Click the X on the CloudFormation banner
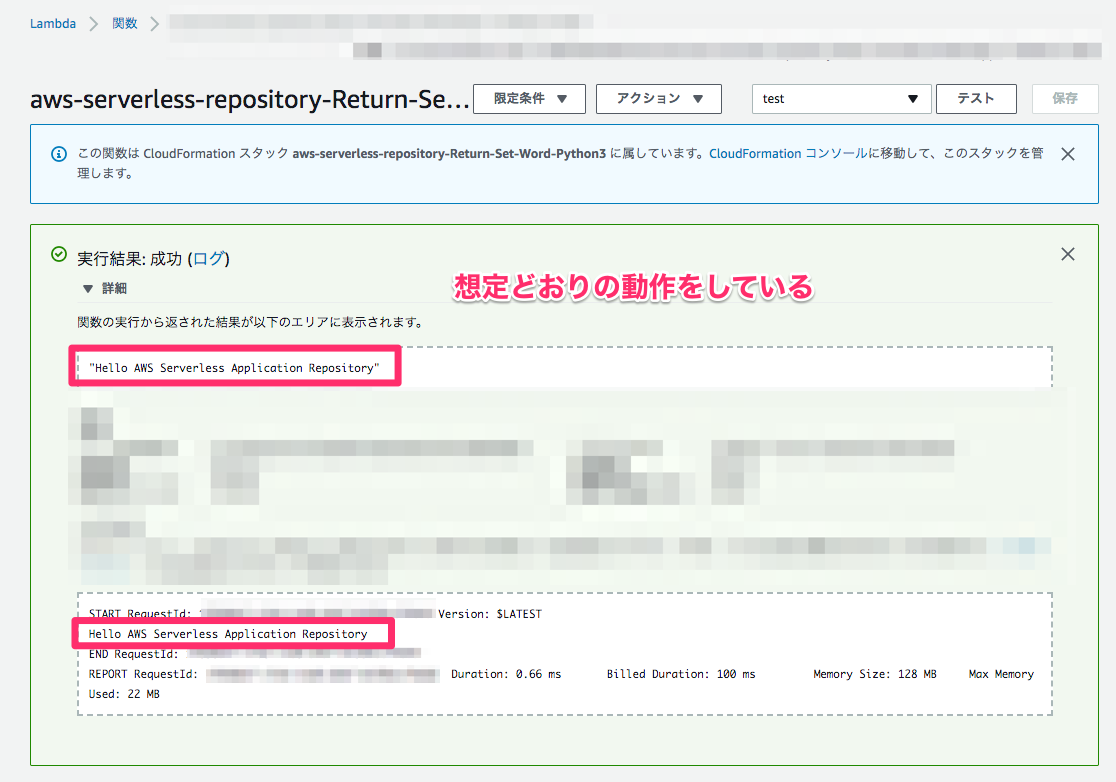1116x782 pixels. [1067, 153]
